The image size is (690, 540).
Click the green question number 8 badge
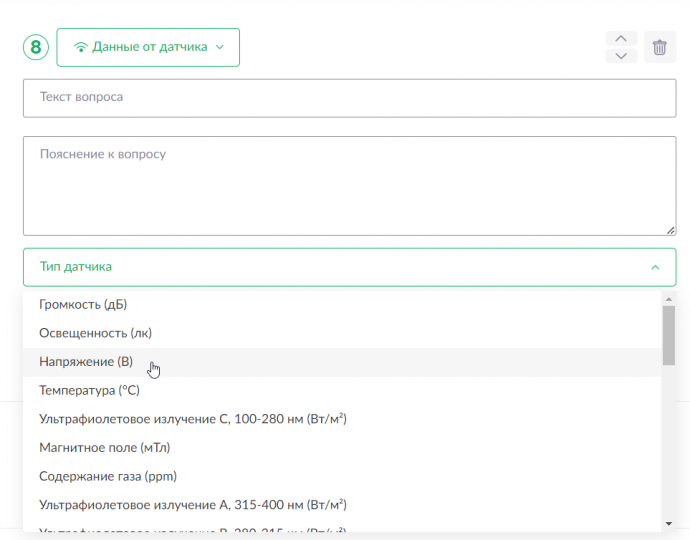point(36,47)
